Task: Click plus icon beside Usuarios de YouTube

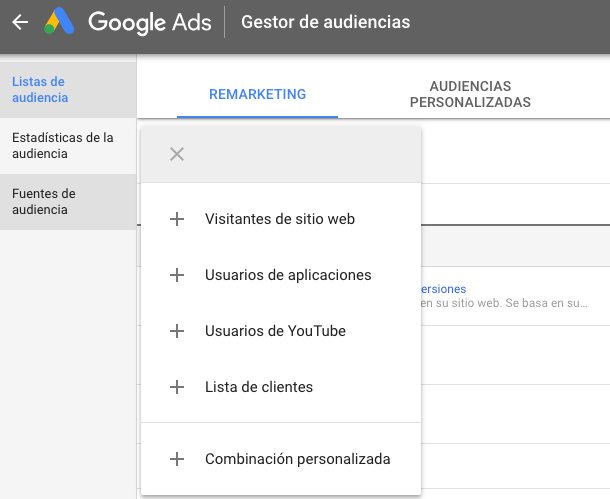Action: click(177, 331)
